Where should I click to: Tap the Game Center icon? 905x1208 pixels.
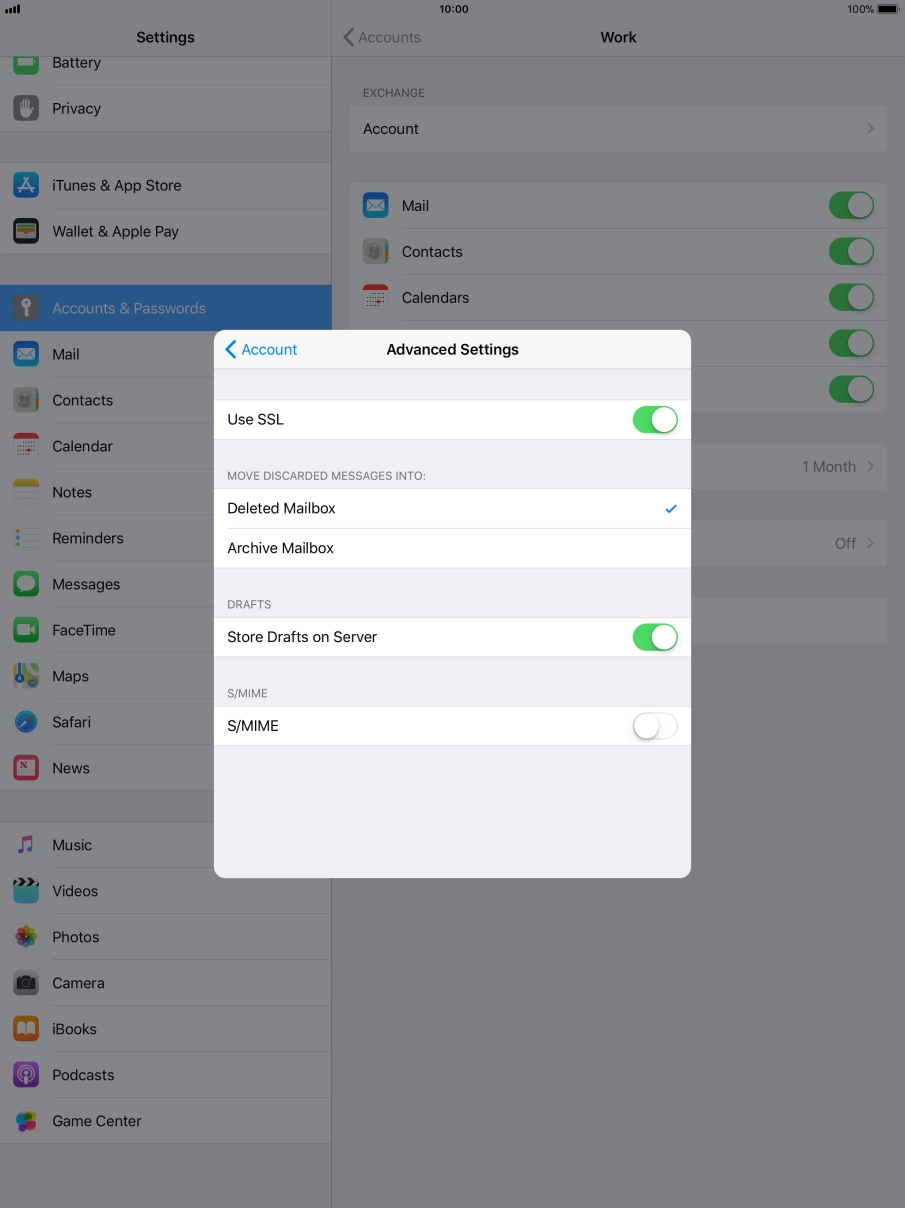26,1121
